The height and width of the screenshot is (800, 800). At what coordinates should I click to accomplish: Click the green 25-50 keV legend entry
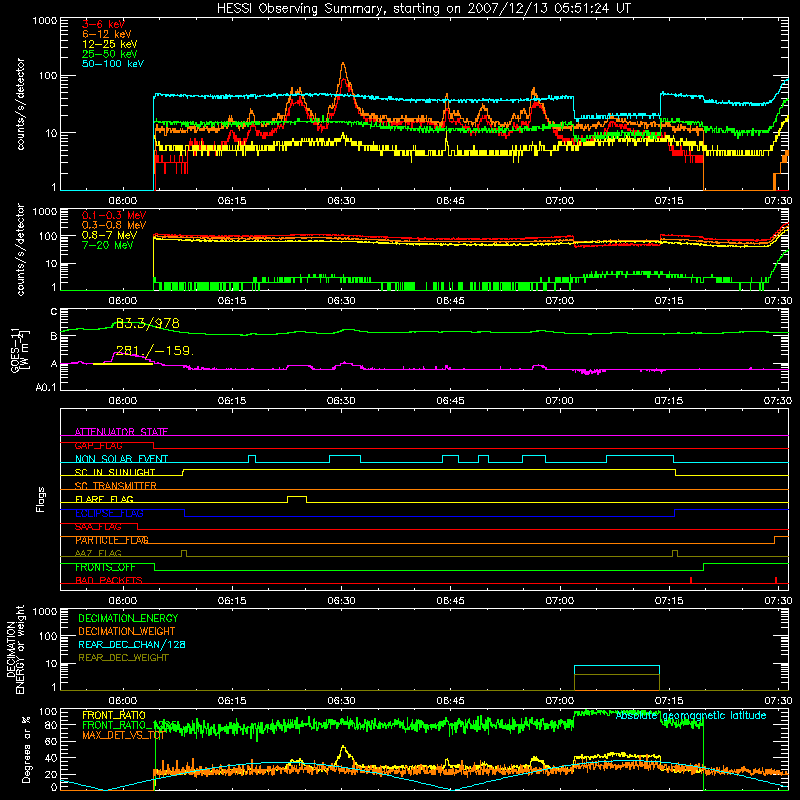(110, 54)
